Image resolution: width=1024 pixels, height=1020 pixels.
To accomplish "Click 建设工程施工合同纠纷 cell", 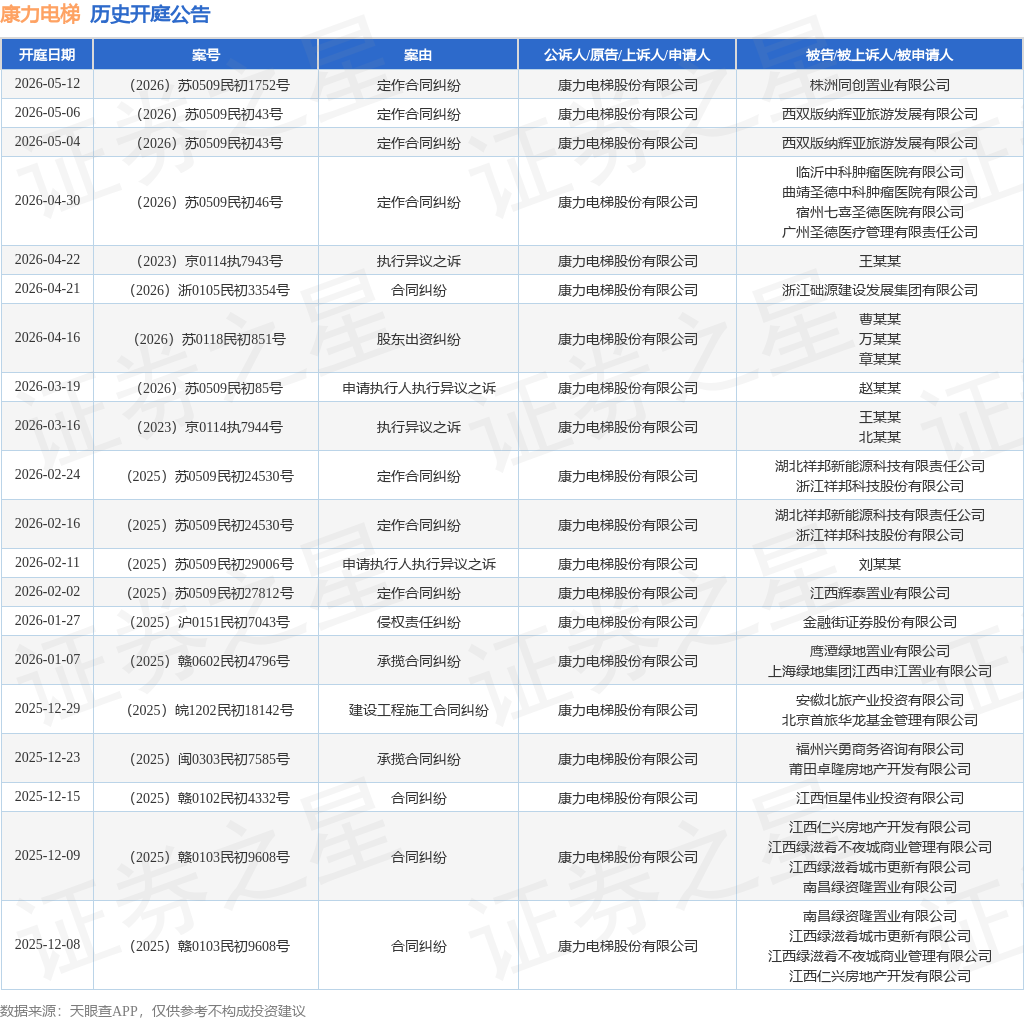I will tap(419, 710).
